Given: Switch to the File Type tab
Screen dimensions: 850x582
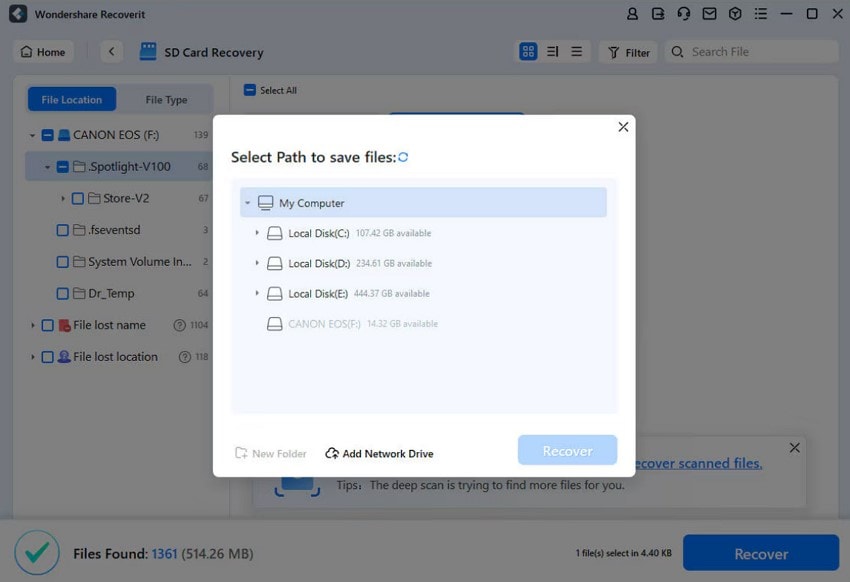Looking at the screenshot, I should click(166, 99).
